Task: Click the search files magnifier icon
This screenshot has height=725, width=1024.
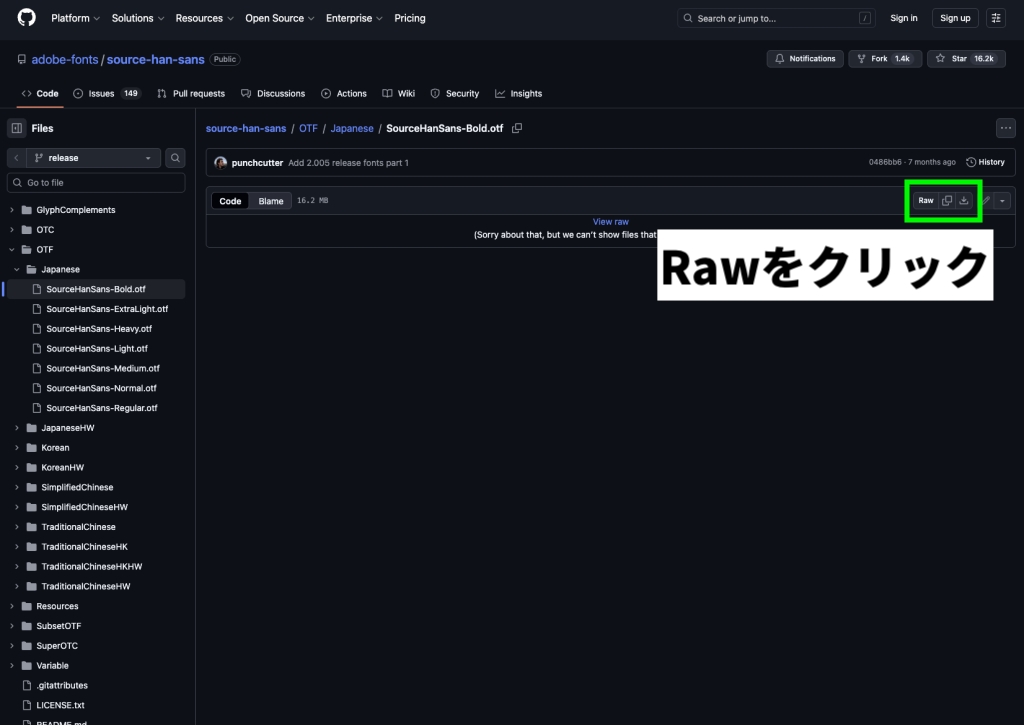Action: (175, 158)
